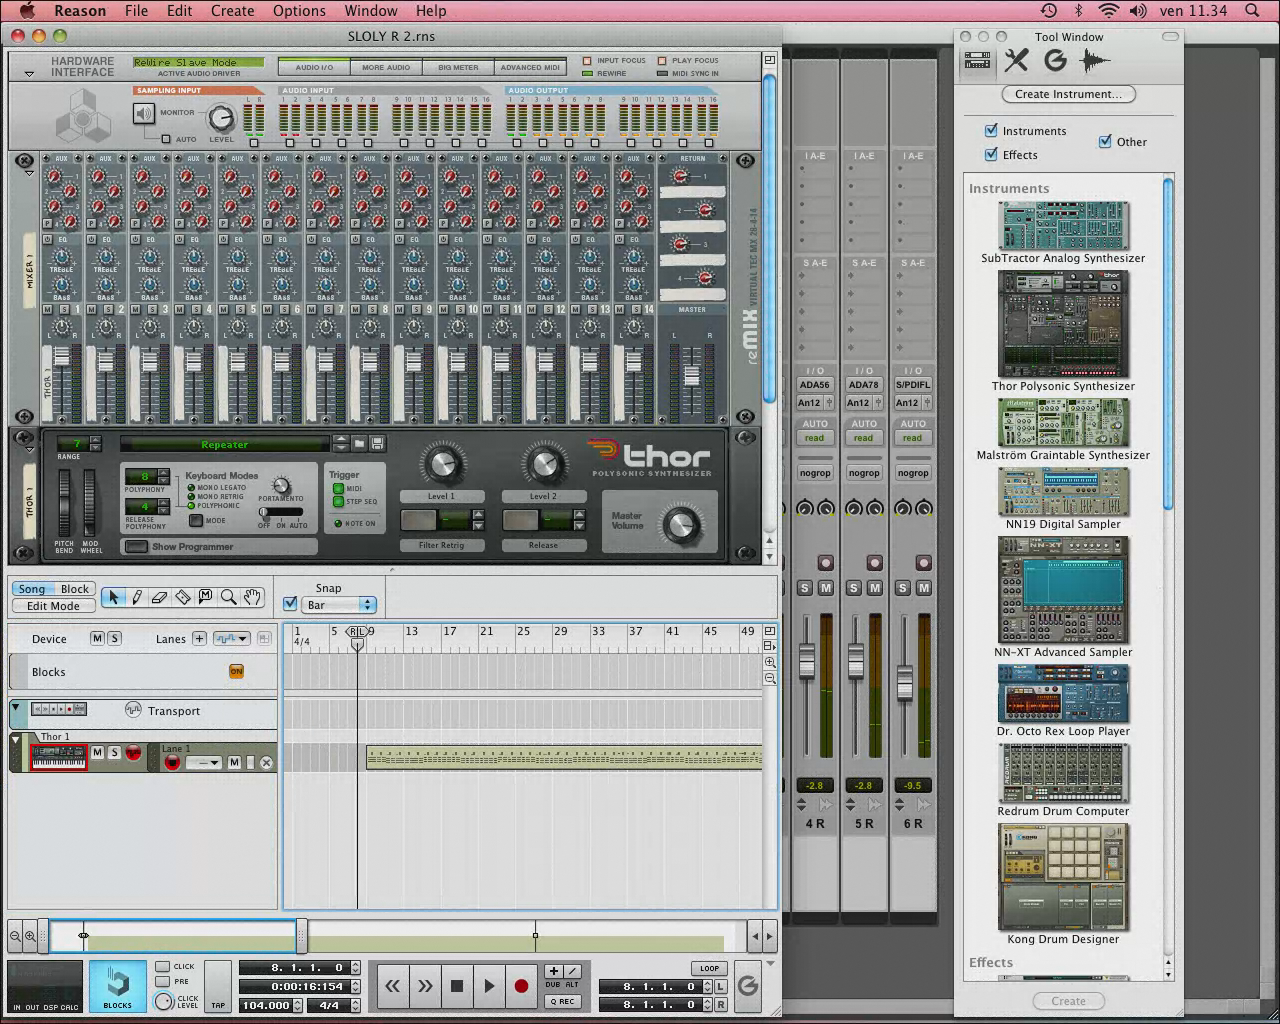1280x1024 pixels.
Task: Open the Create menu
Action: [232, 11]
